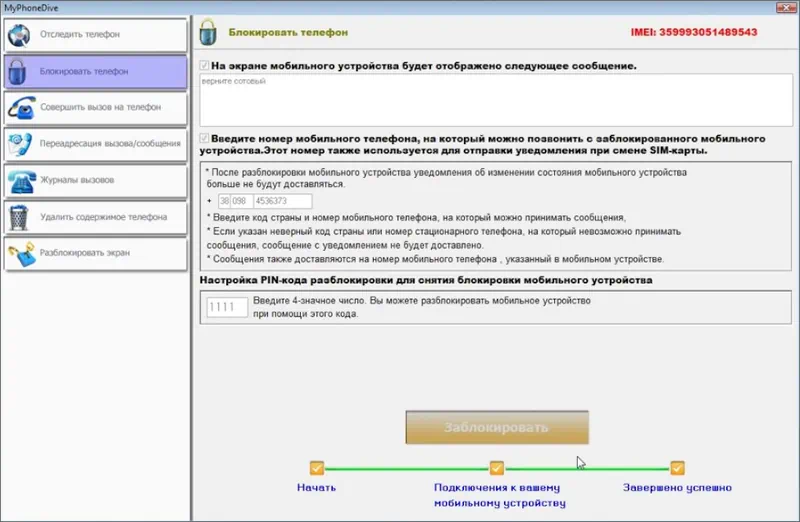
Task: Toggle the display message checkbox
Action: (x=204, y=65)
